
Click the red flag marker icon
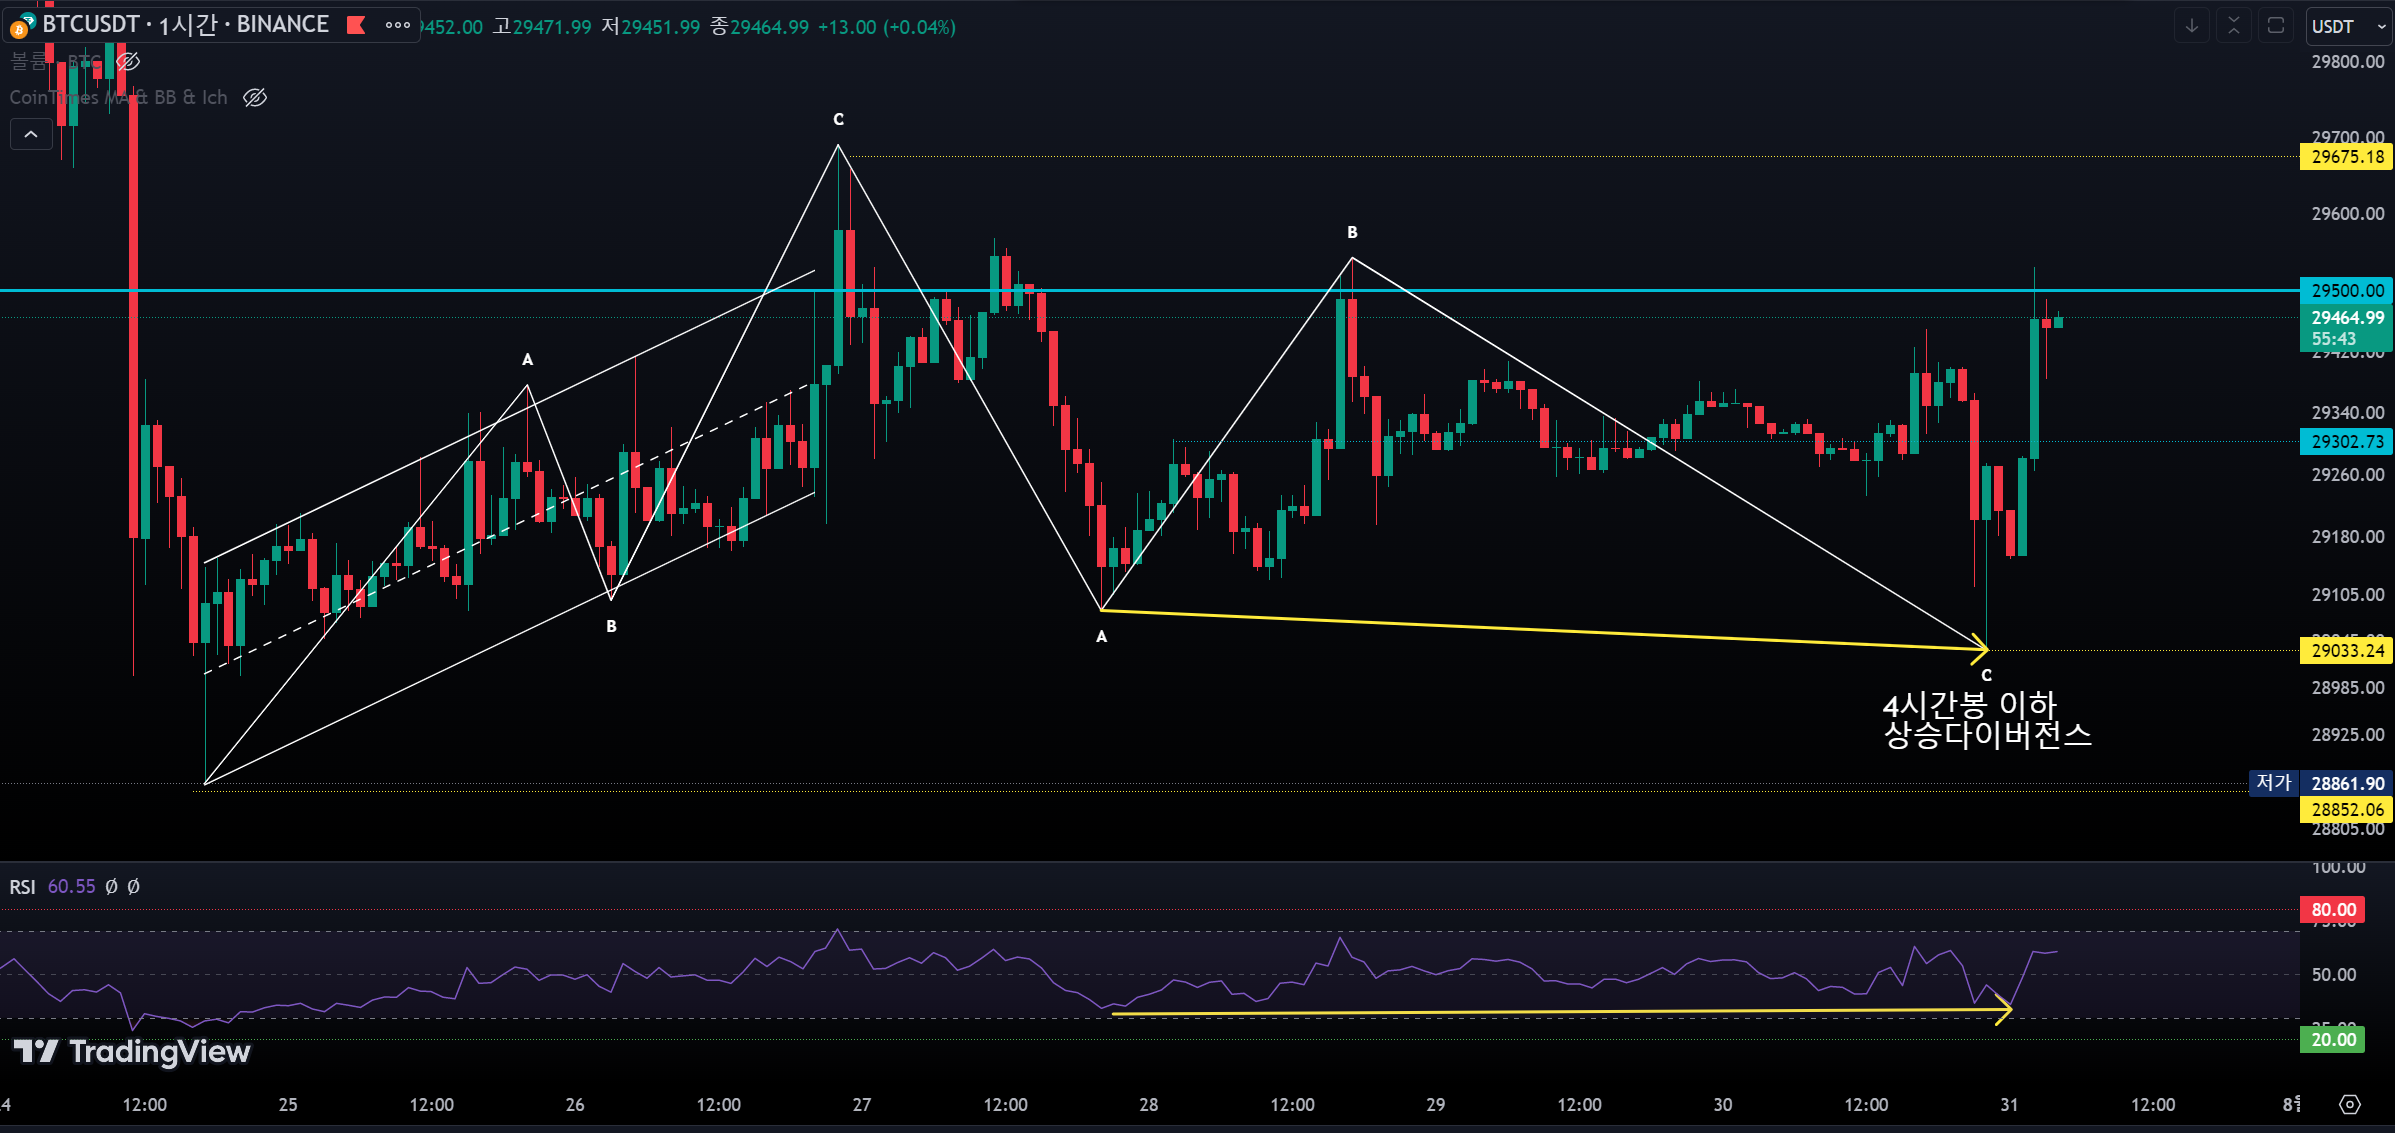click(x=356, y=25)
